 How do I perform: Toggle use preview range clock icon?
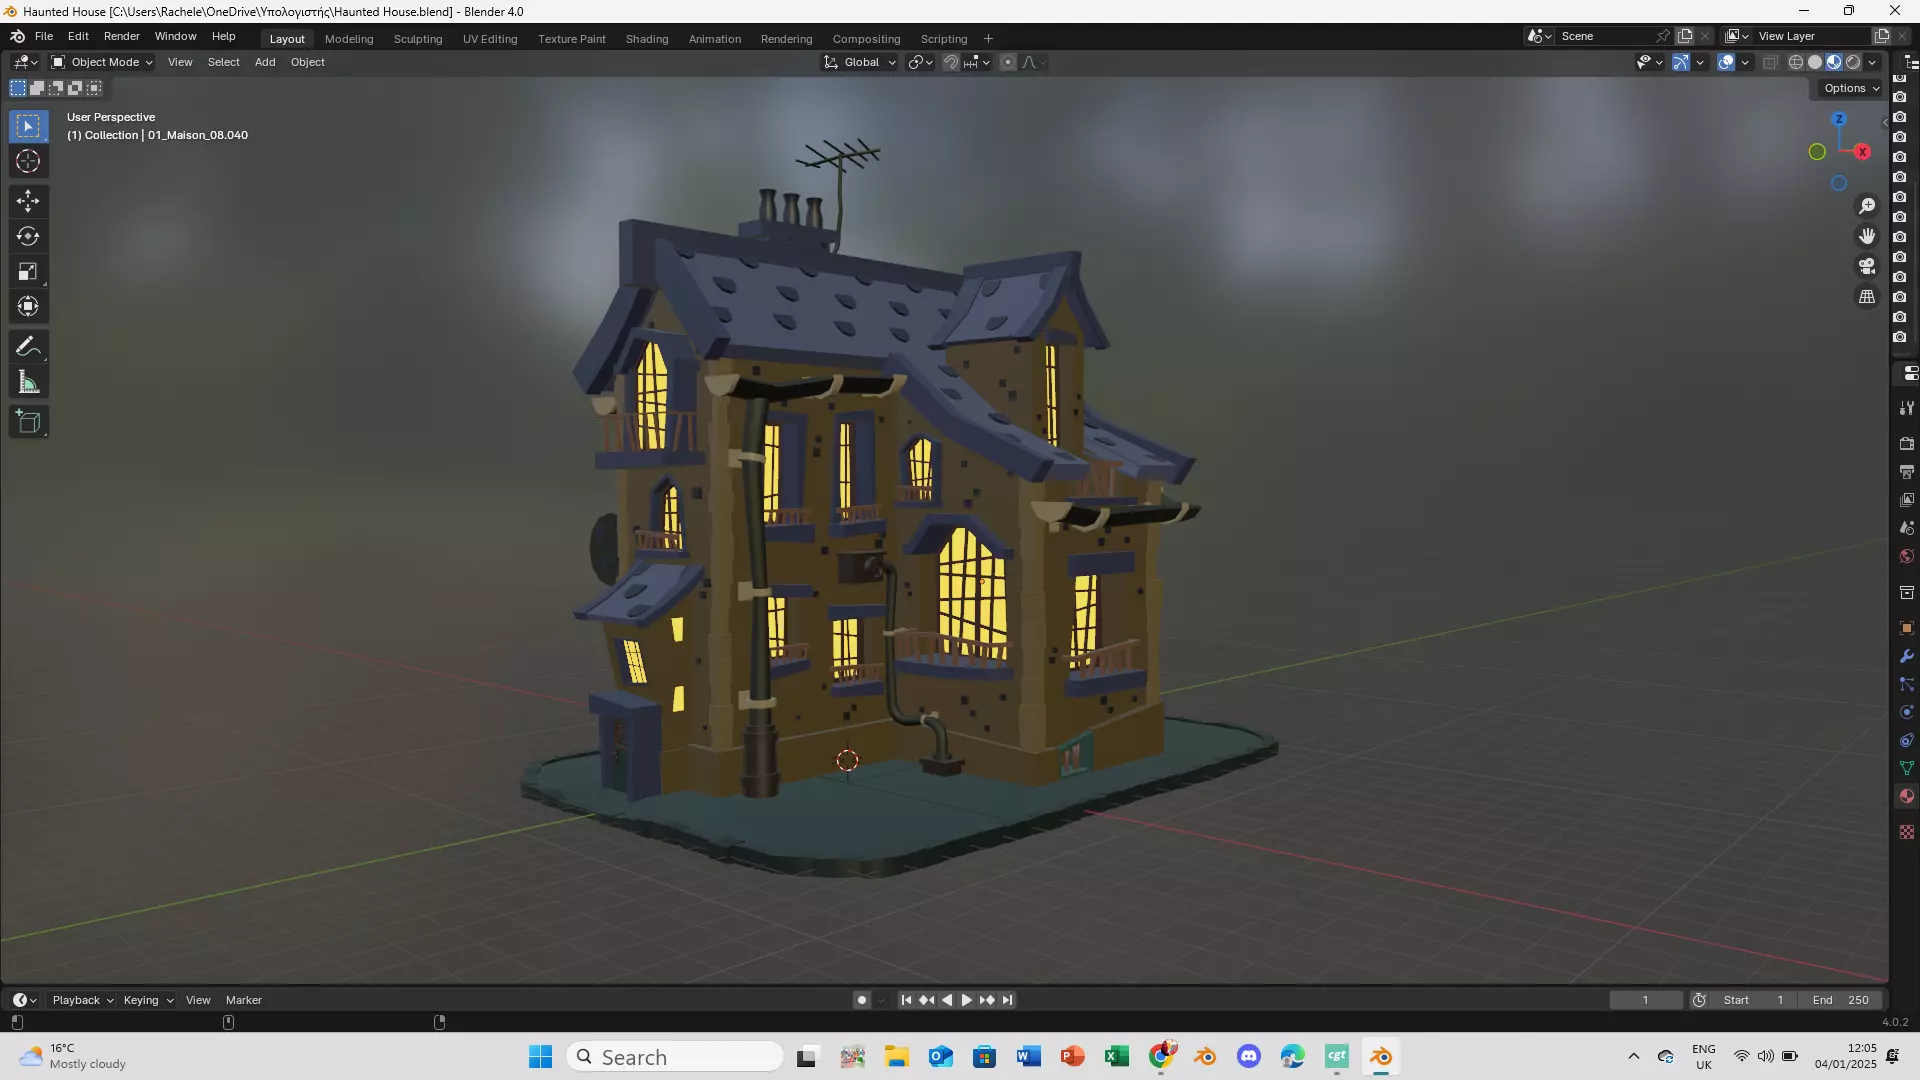[x=1699, y=1000]
